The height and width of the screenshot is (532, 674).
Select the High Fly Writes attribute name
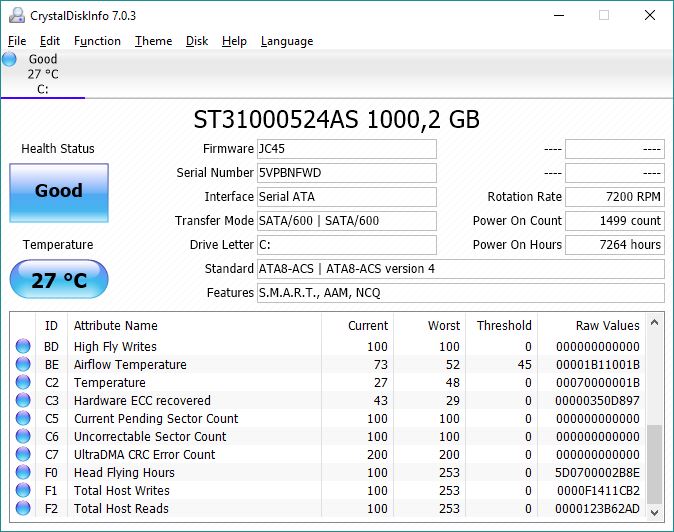click(x=115, y=346)
